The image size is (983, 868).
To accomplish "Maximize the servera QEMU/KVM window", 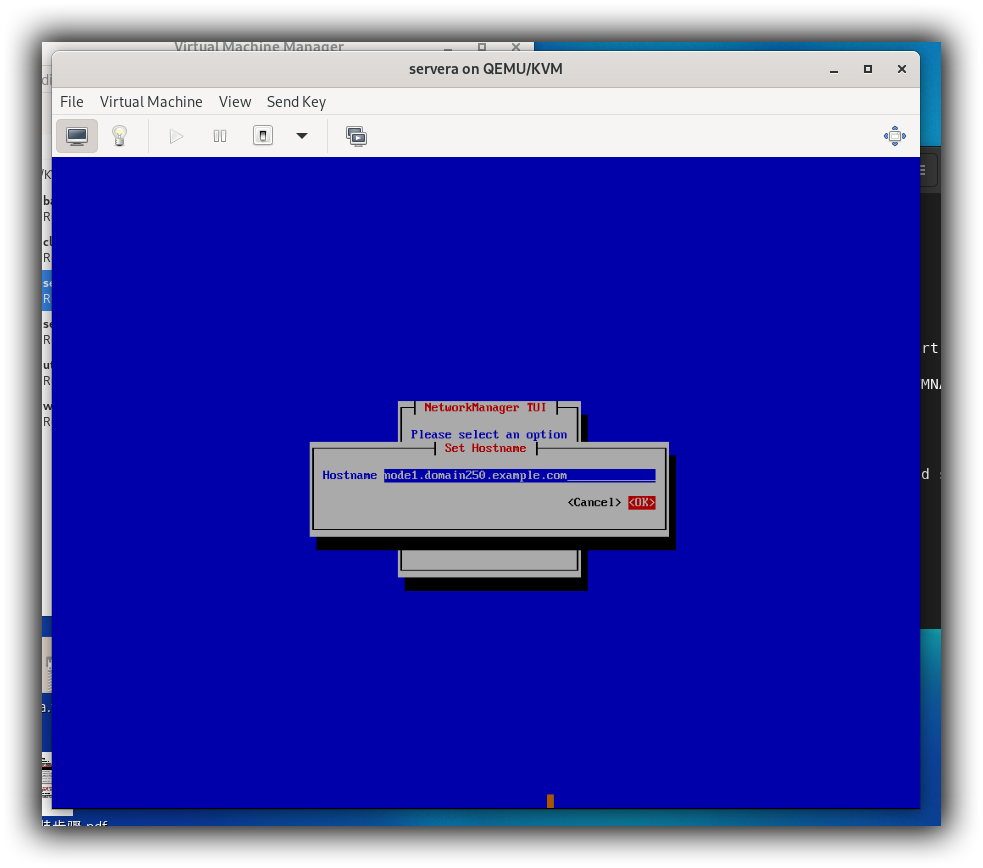I will click(x=868, y=69).
